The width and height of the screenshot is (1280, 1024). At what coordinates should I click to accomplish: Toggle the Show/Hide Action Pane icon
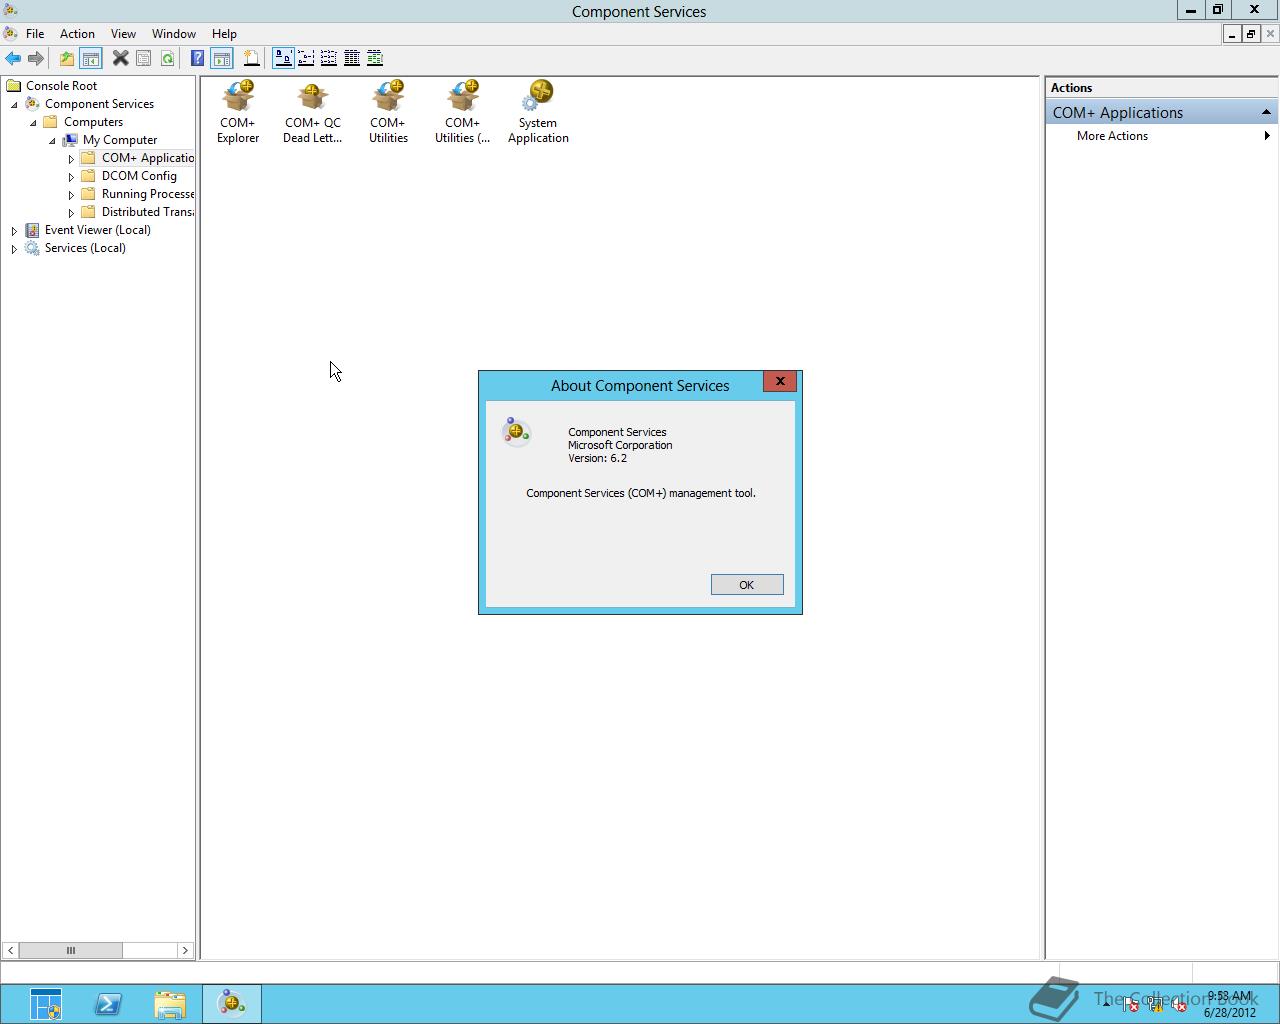click(x=221, y=58)
